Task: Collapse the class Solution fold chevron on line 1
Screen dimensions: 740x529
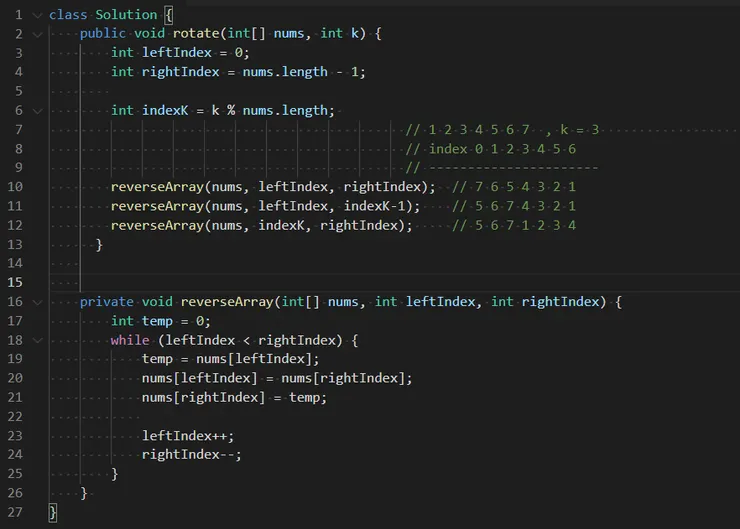Action: coord(37,15)
